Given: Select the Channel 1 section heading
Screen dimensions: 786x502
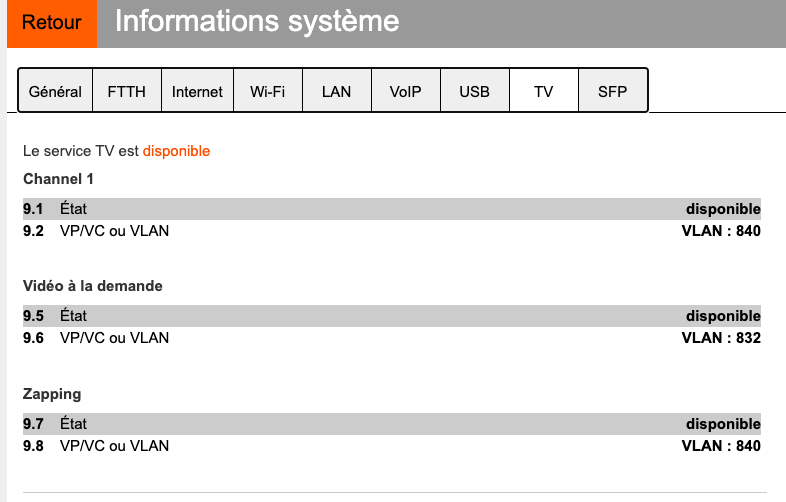Looking at the screenshot, I should click(x=58, y=179).
